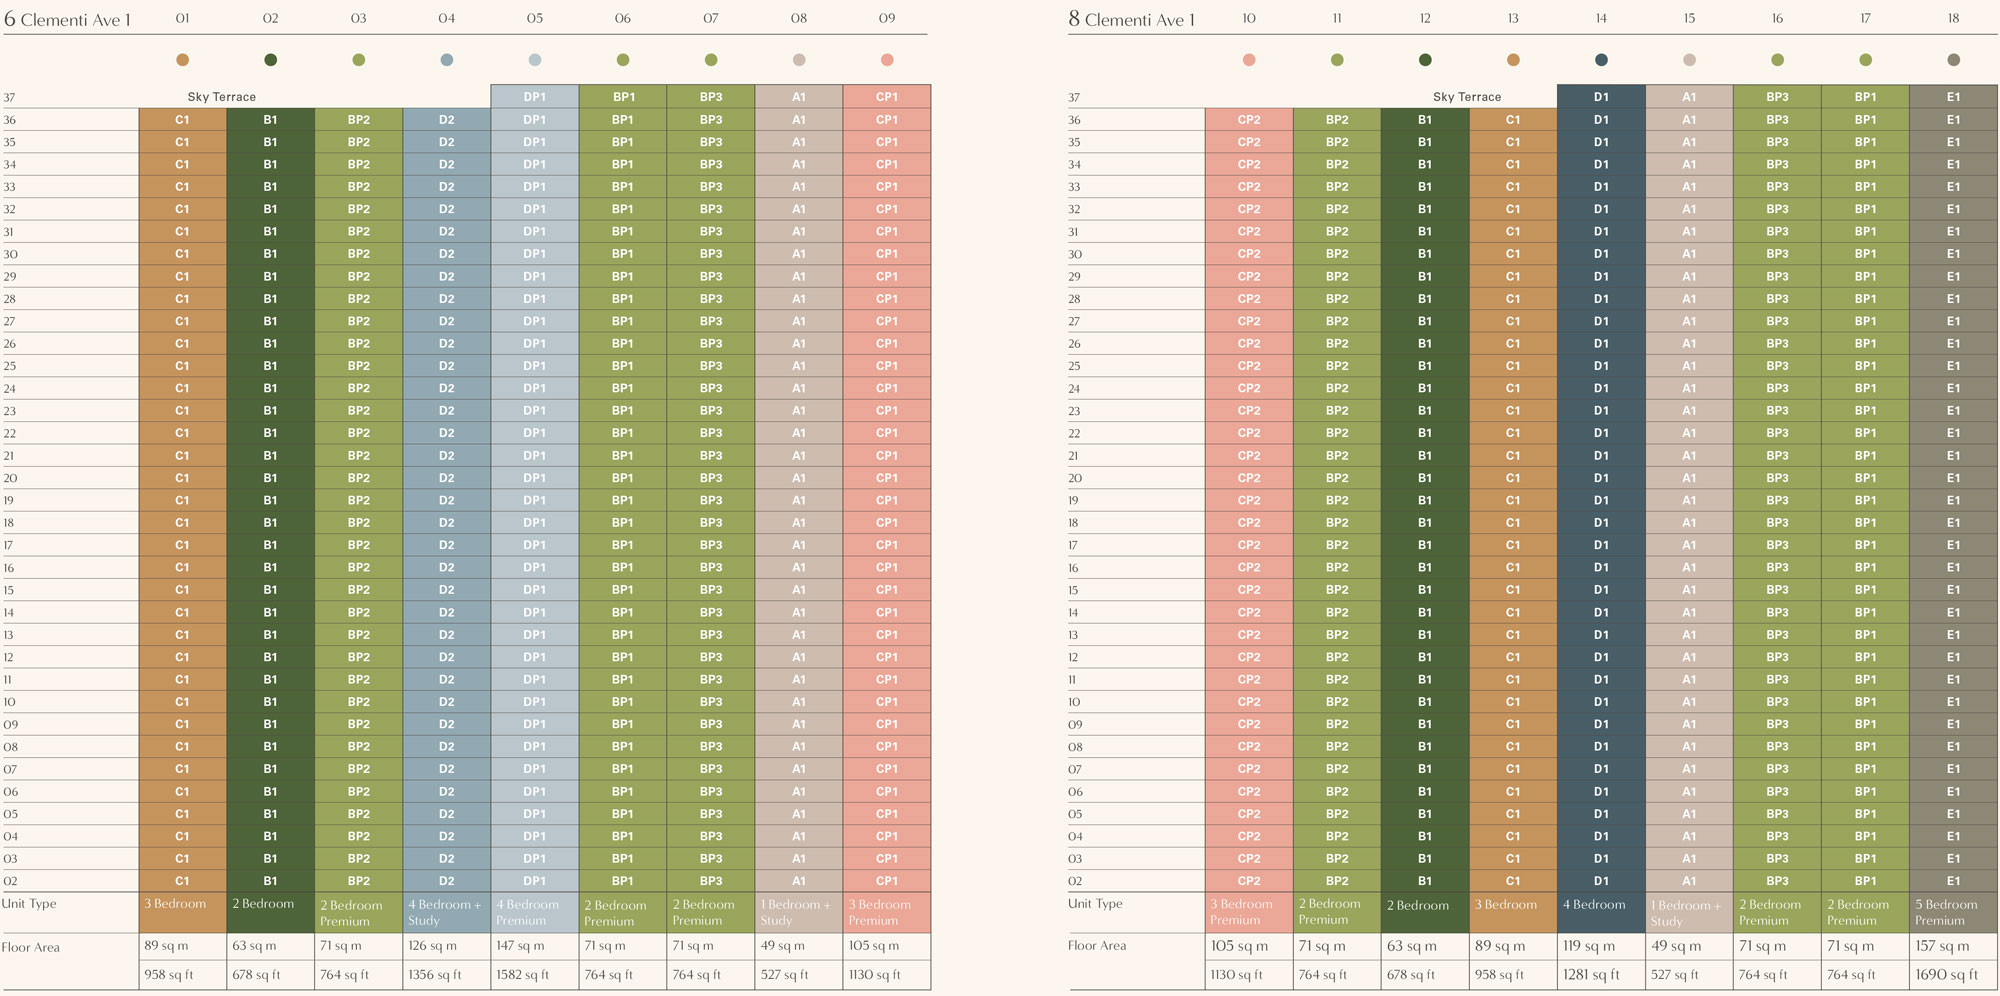The width and height of the screenshot is (2000, 996).
Task: Select the DP1 unit on floor 37
Action: pyautogui.click(x=535, y=97)
